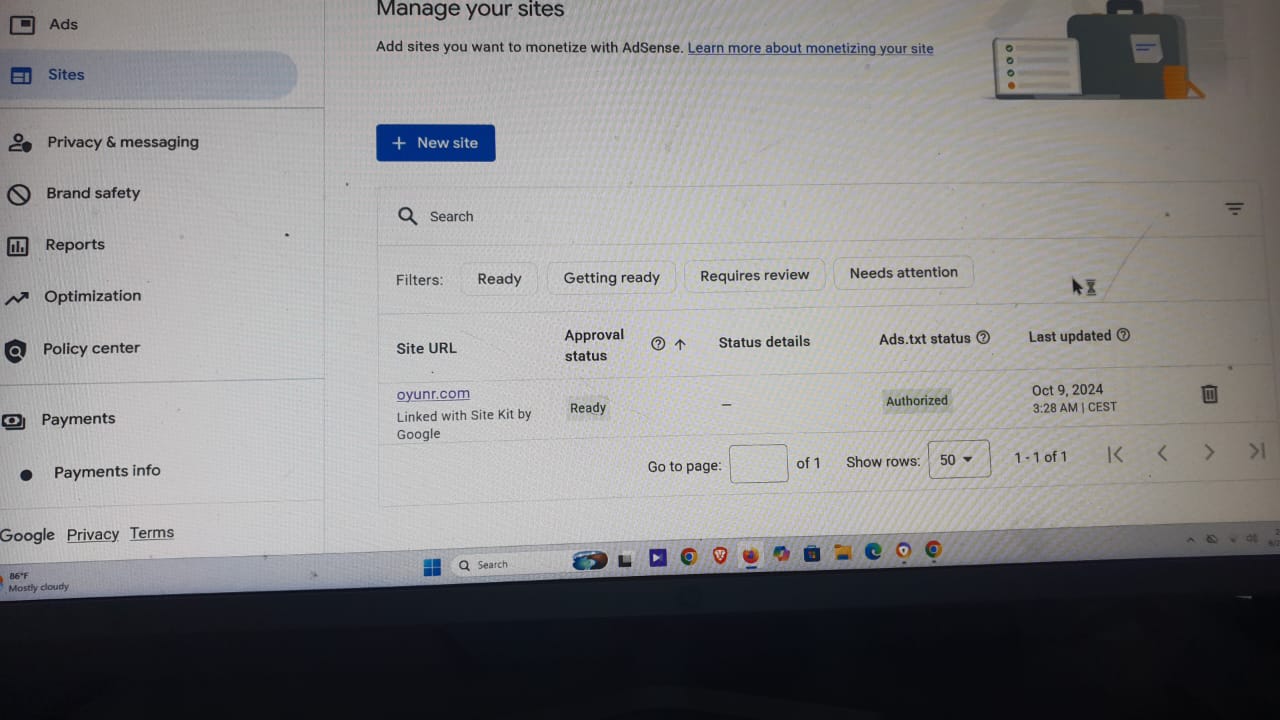
Task: Open the weather widget showing 86°F
Action: [36, 582]
